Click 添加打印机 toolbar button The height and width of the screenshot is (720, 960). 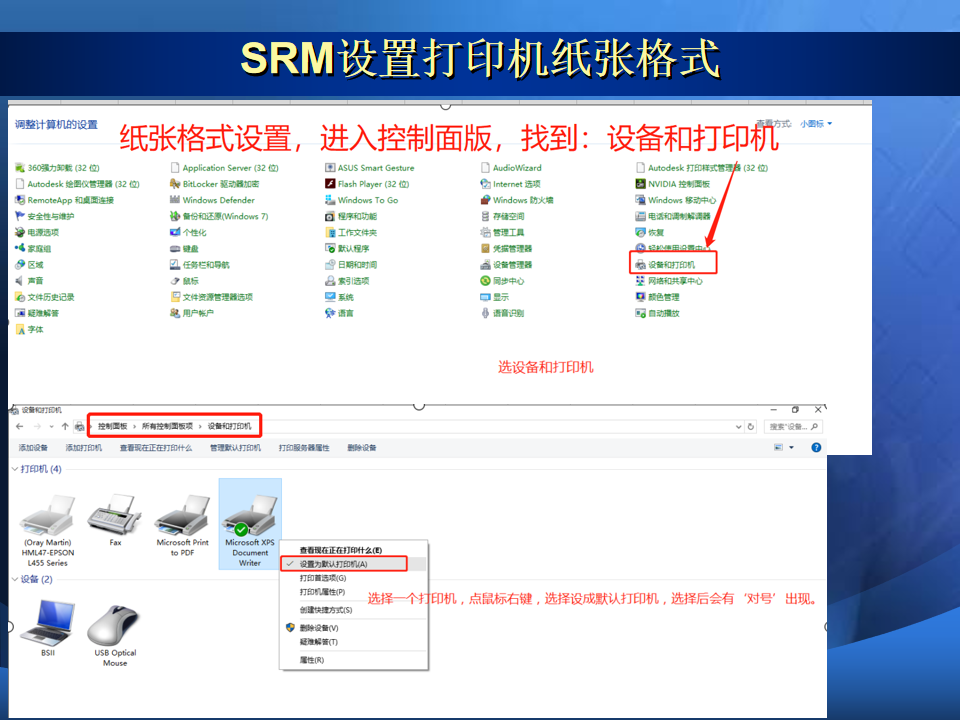pos(84,448)
